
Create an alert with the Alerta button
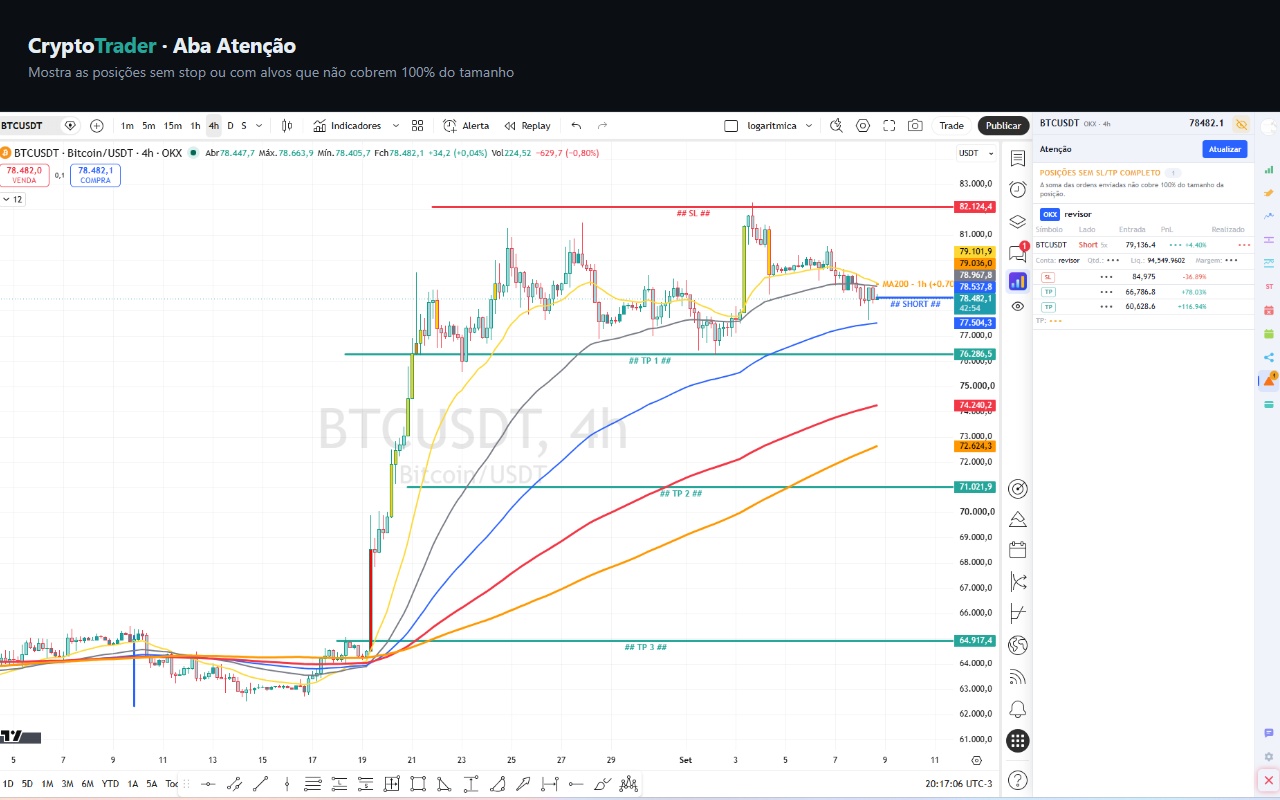tap(467, 126)
